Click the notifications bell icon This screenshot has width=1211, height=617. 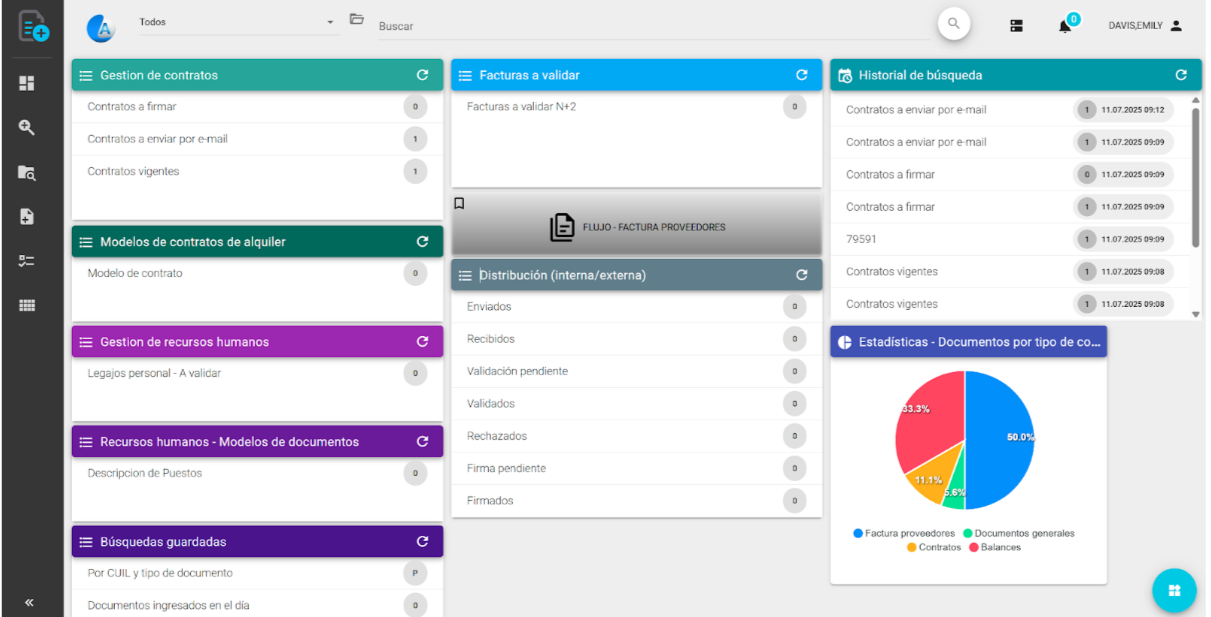pos(1065,26)
